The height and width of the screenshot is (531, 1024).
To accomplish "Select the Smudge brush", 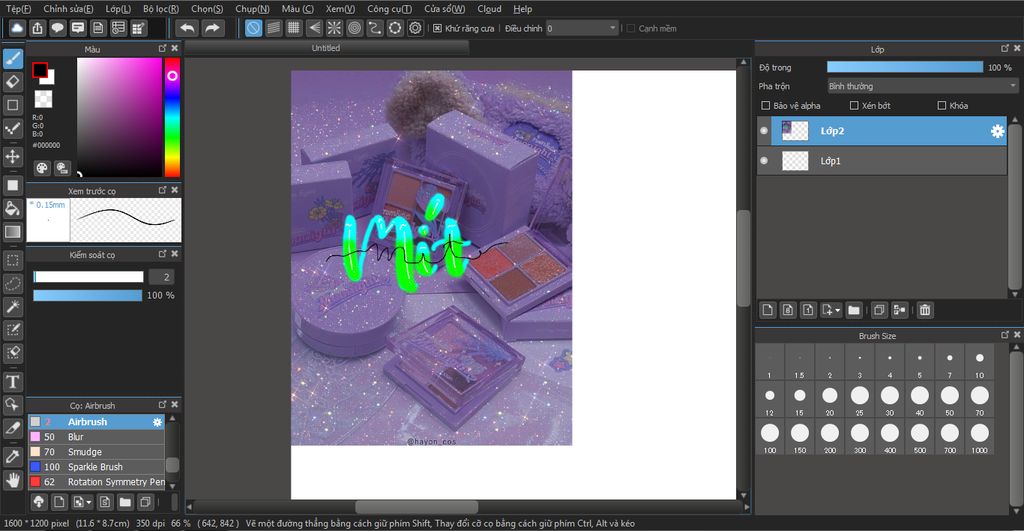I will click(x=96, y=452).
